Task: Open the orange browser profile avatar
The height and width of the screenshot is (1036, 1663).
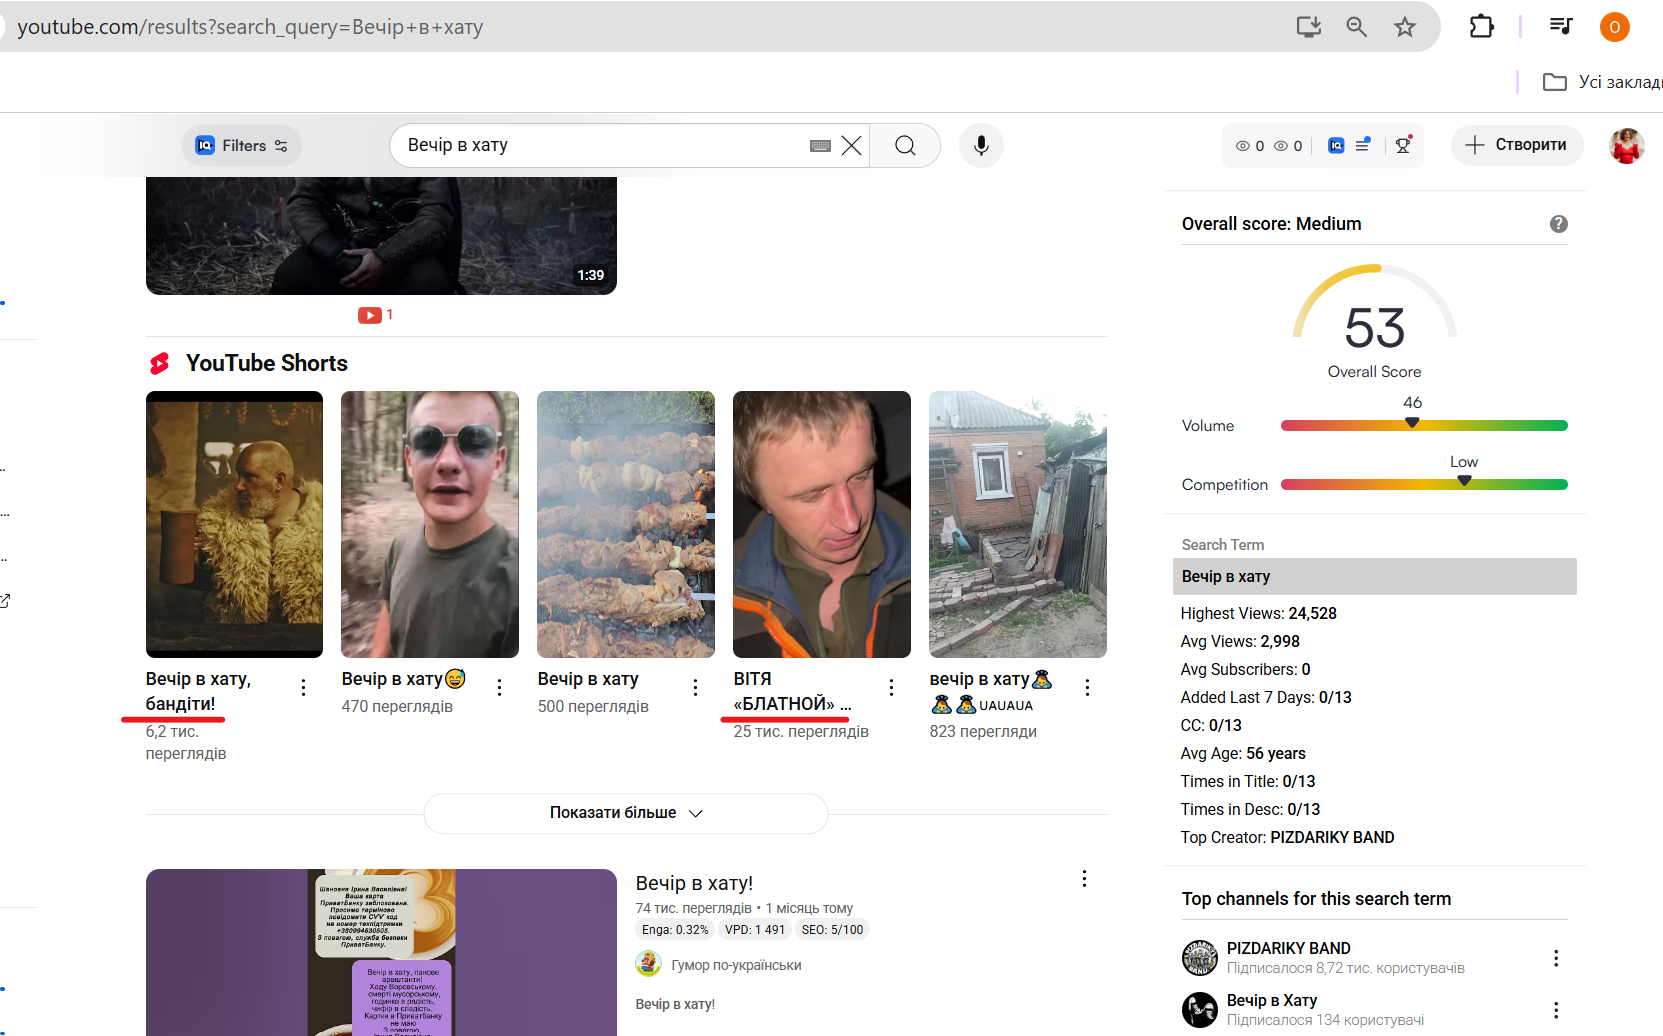Action: pyautogui.click(x=1615, y=27)
